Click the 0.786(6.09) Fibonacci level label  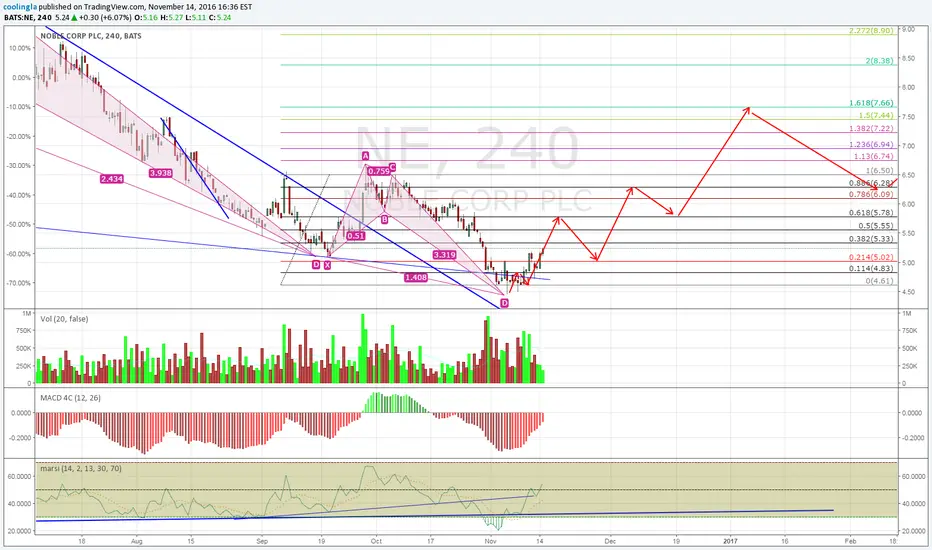click(x=871, y=194)
